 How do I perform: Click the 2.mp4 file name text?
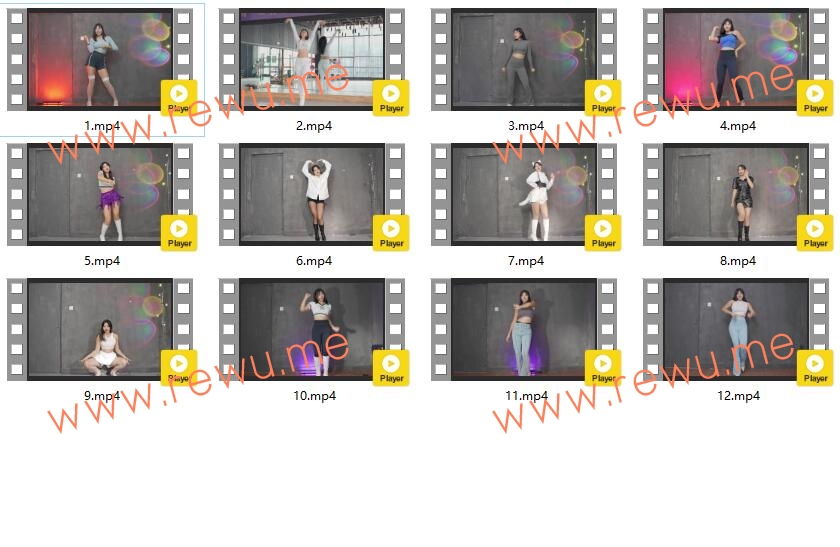(x=314, y=126)
